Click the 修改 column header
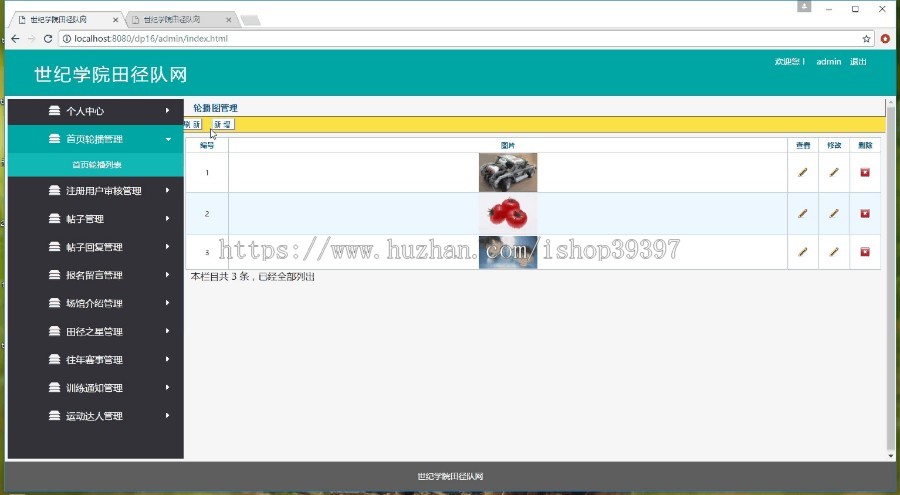The width and height of the screenshot is (900, 495). coord(834,145)
